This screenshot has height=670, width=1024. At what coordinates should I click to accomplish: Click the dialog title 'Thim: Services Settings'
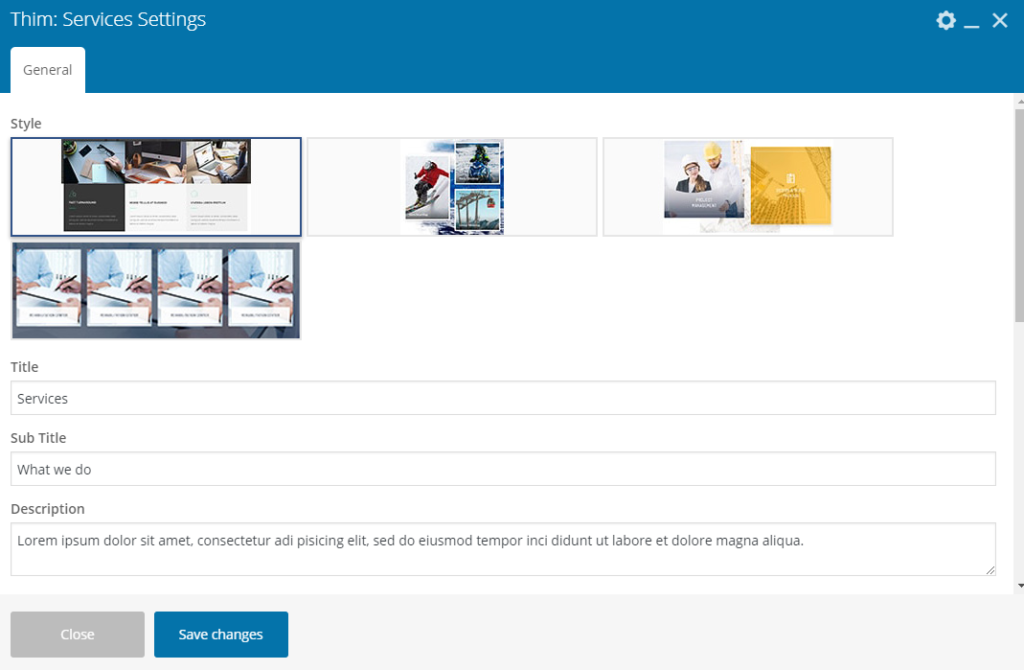tap(108, 19)
